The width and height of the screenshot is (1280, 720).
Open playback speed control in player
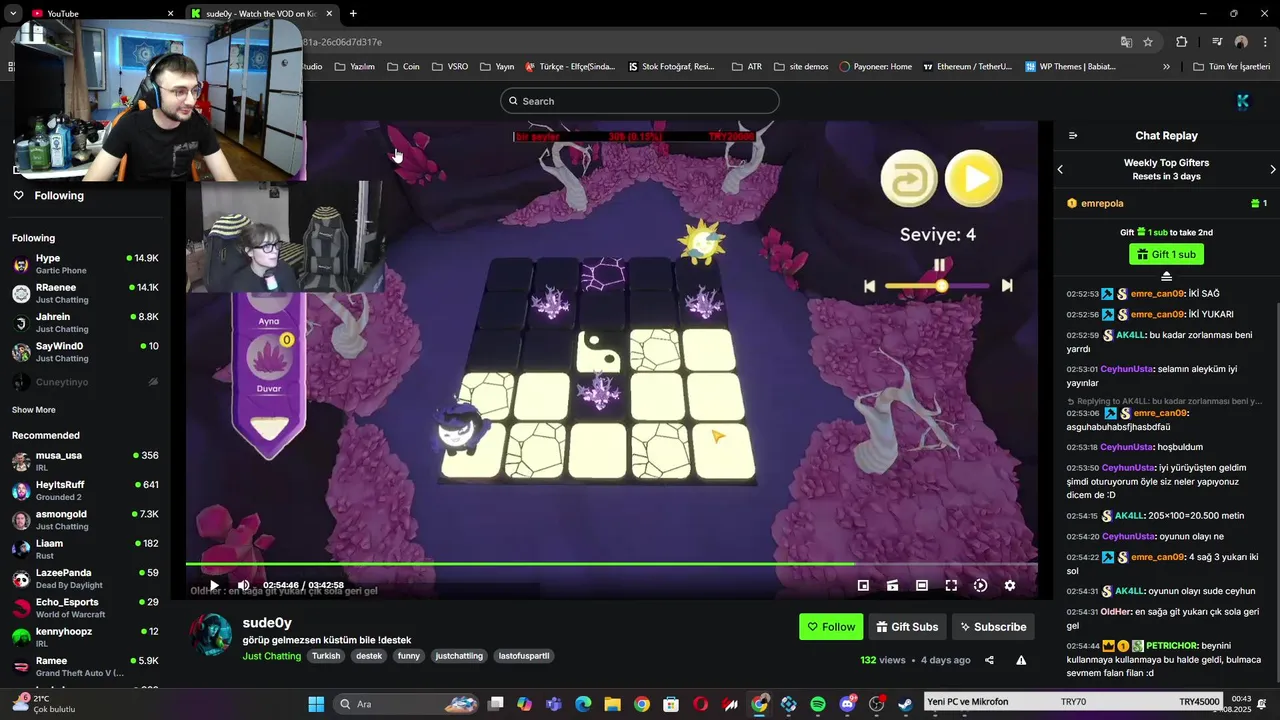[x=980, y=585]
